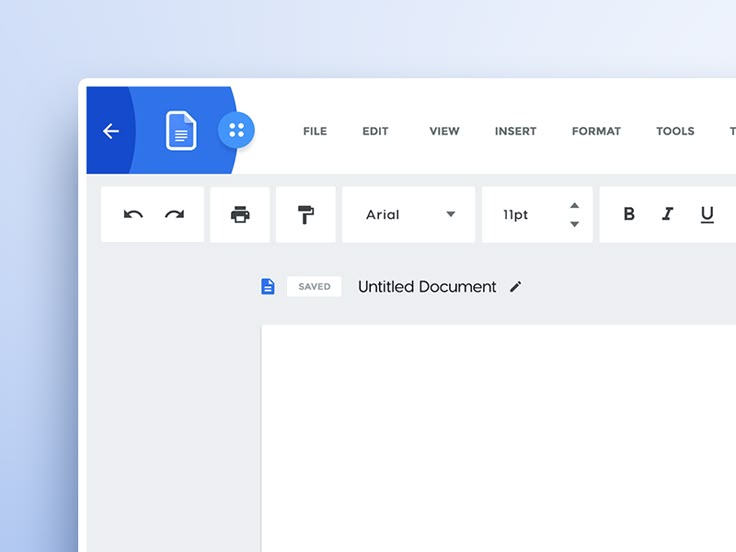Open the Insert menu

tap(515, 131)
